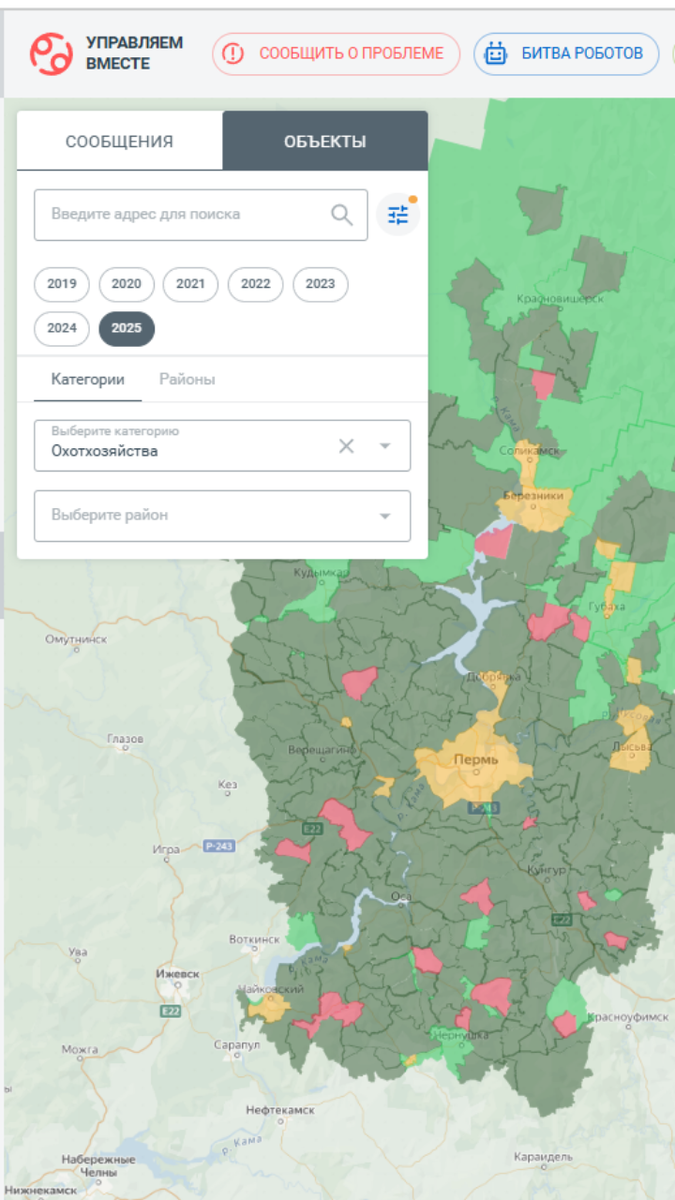Click the Кунгур city label
675x1200 pixels.
click(x=549, y=871)
